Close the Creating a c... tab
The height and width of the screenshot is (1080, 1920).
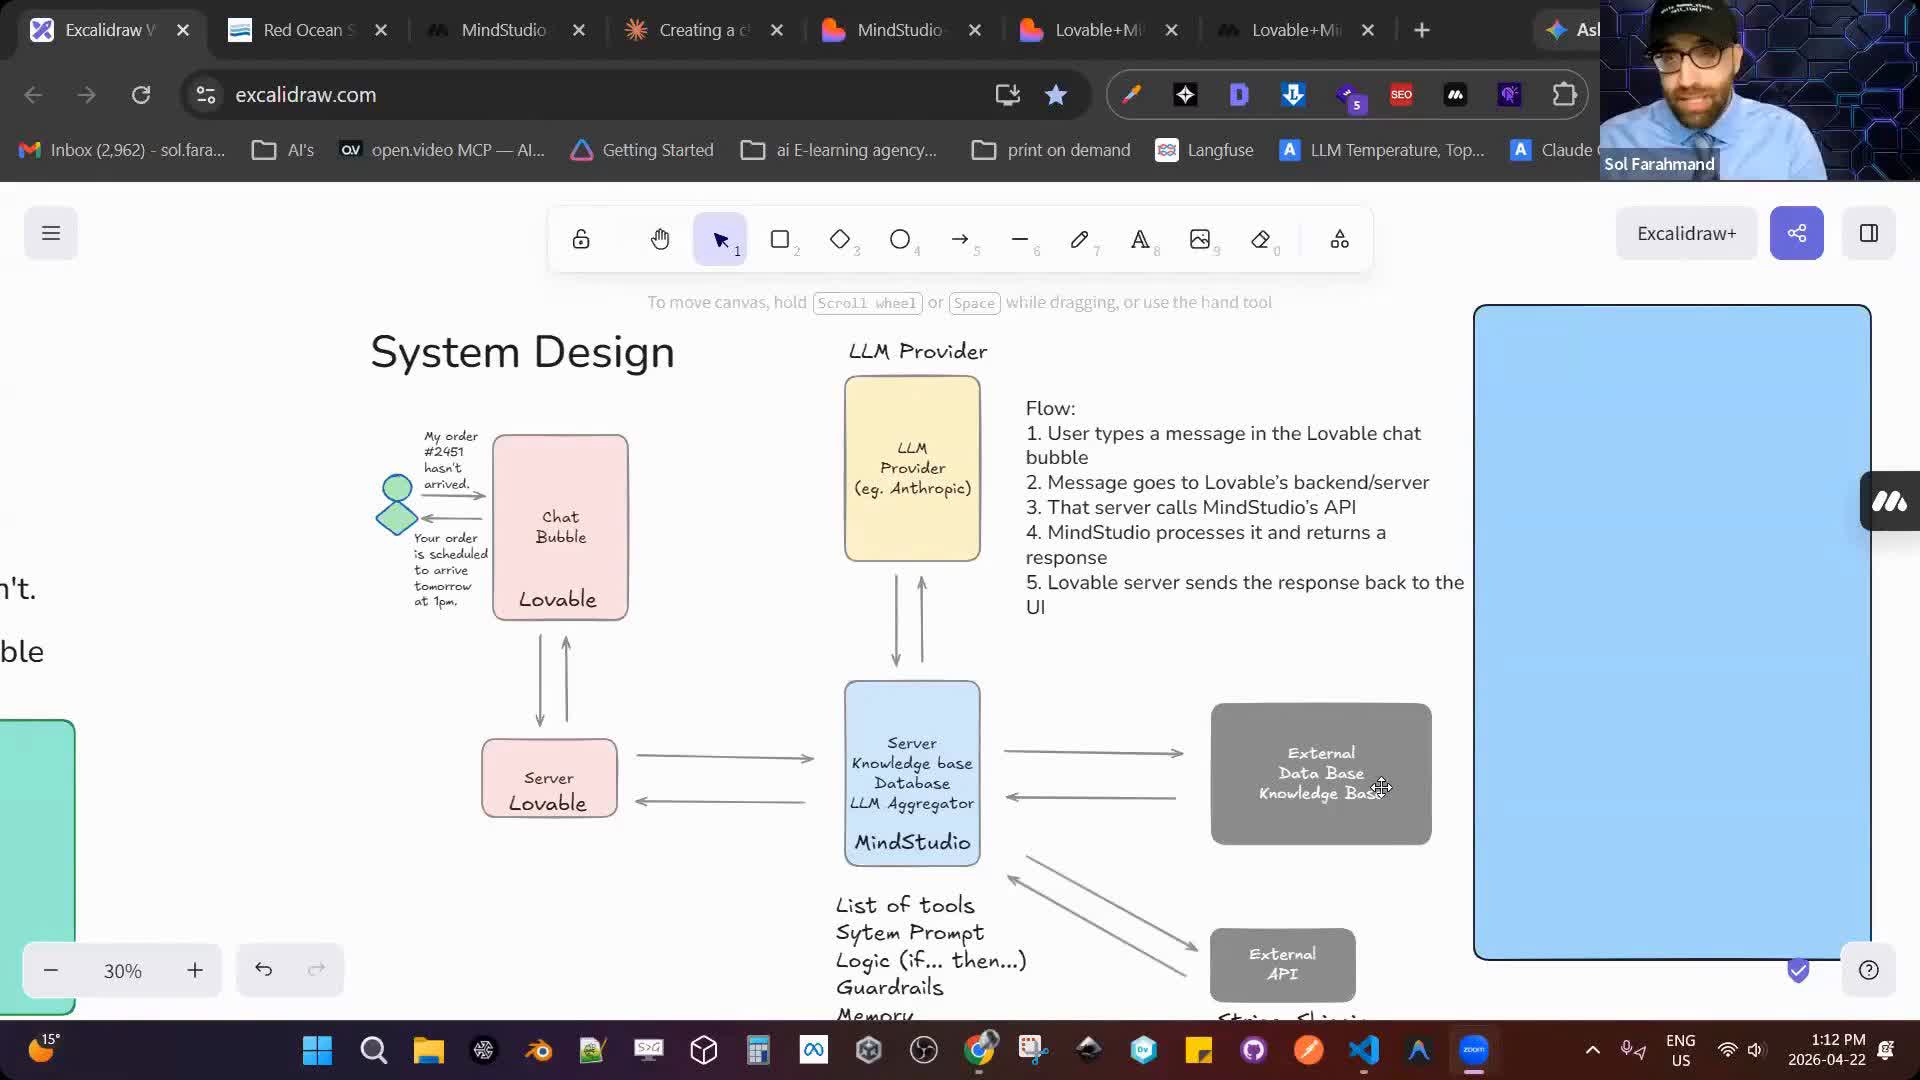pyautogui.click(x=777, y=30)
